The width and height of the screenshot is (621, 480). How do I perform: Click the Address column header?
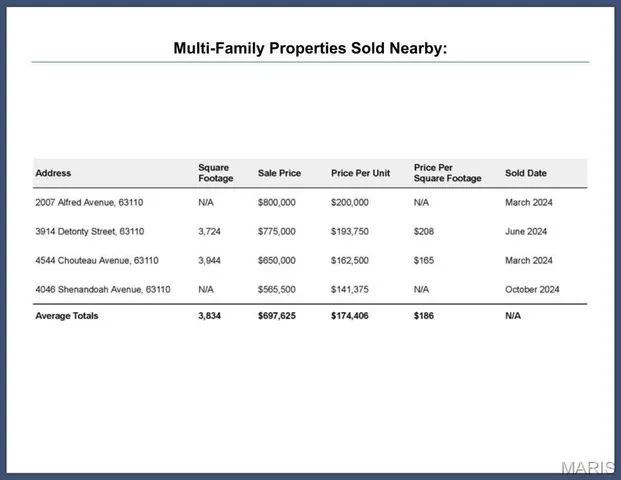click(x=53, y=173)
